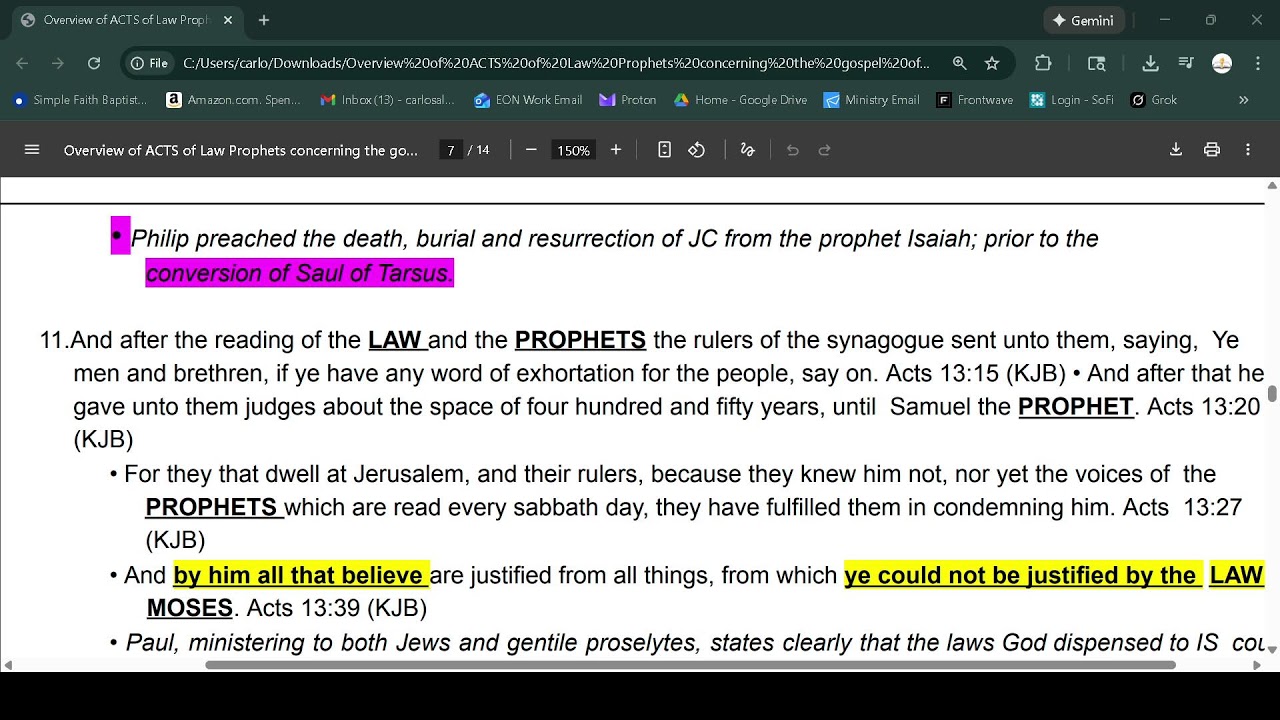Open Gmail Inbox (13) bookmark
The height and width of the screenshot is (720, 1280).
click(388, 100)
